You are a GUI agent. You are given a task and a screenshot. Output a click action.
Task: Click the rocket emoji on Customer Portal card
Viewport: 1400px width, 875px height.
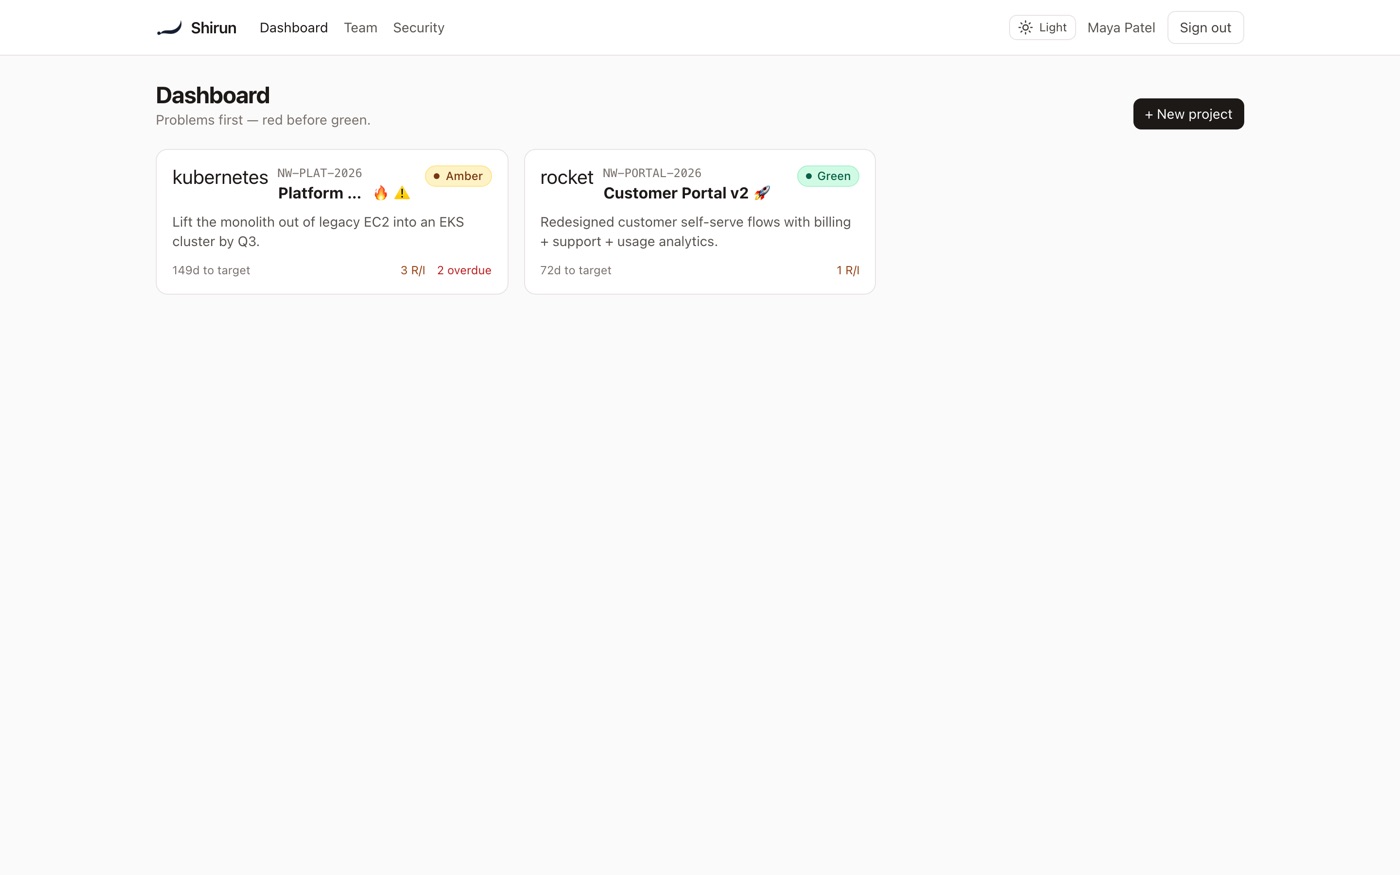click(x=762, y=193)
